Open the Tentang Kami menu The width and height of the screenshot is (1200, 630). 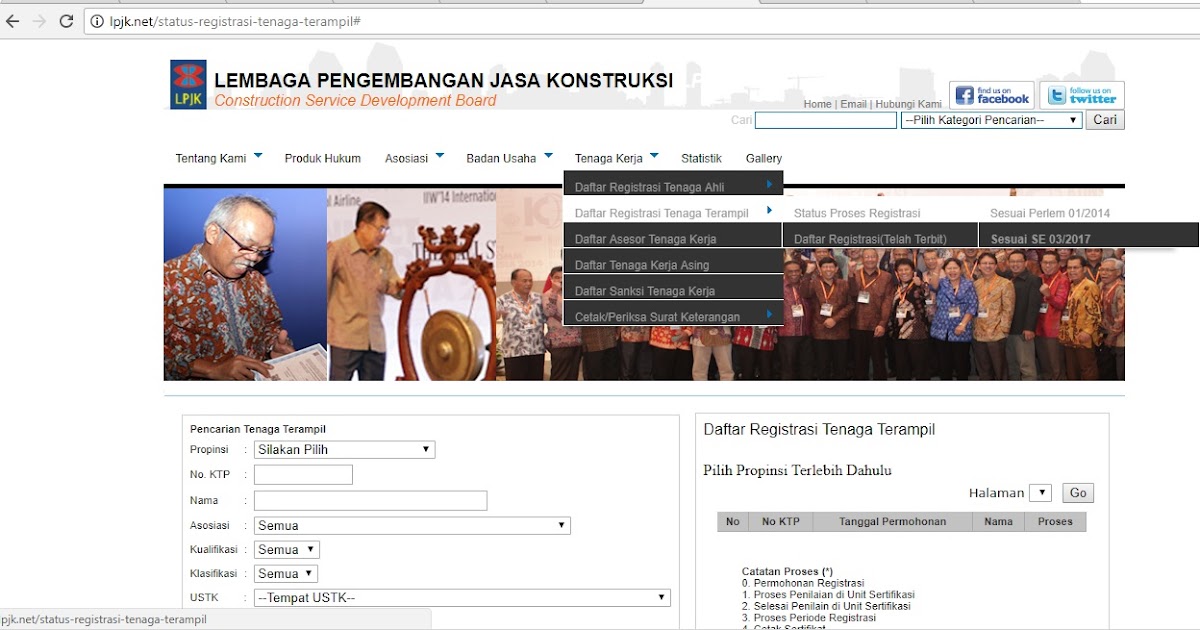211,158
